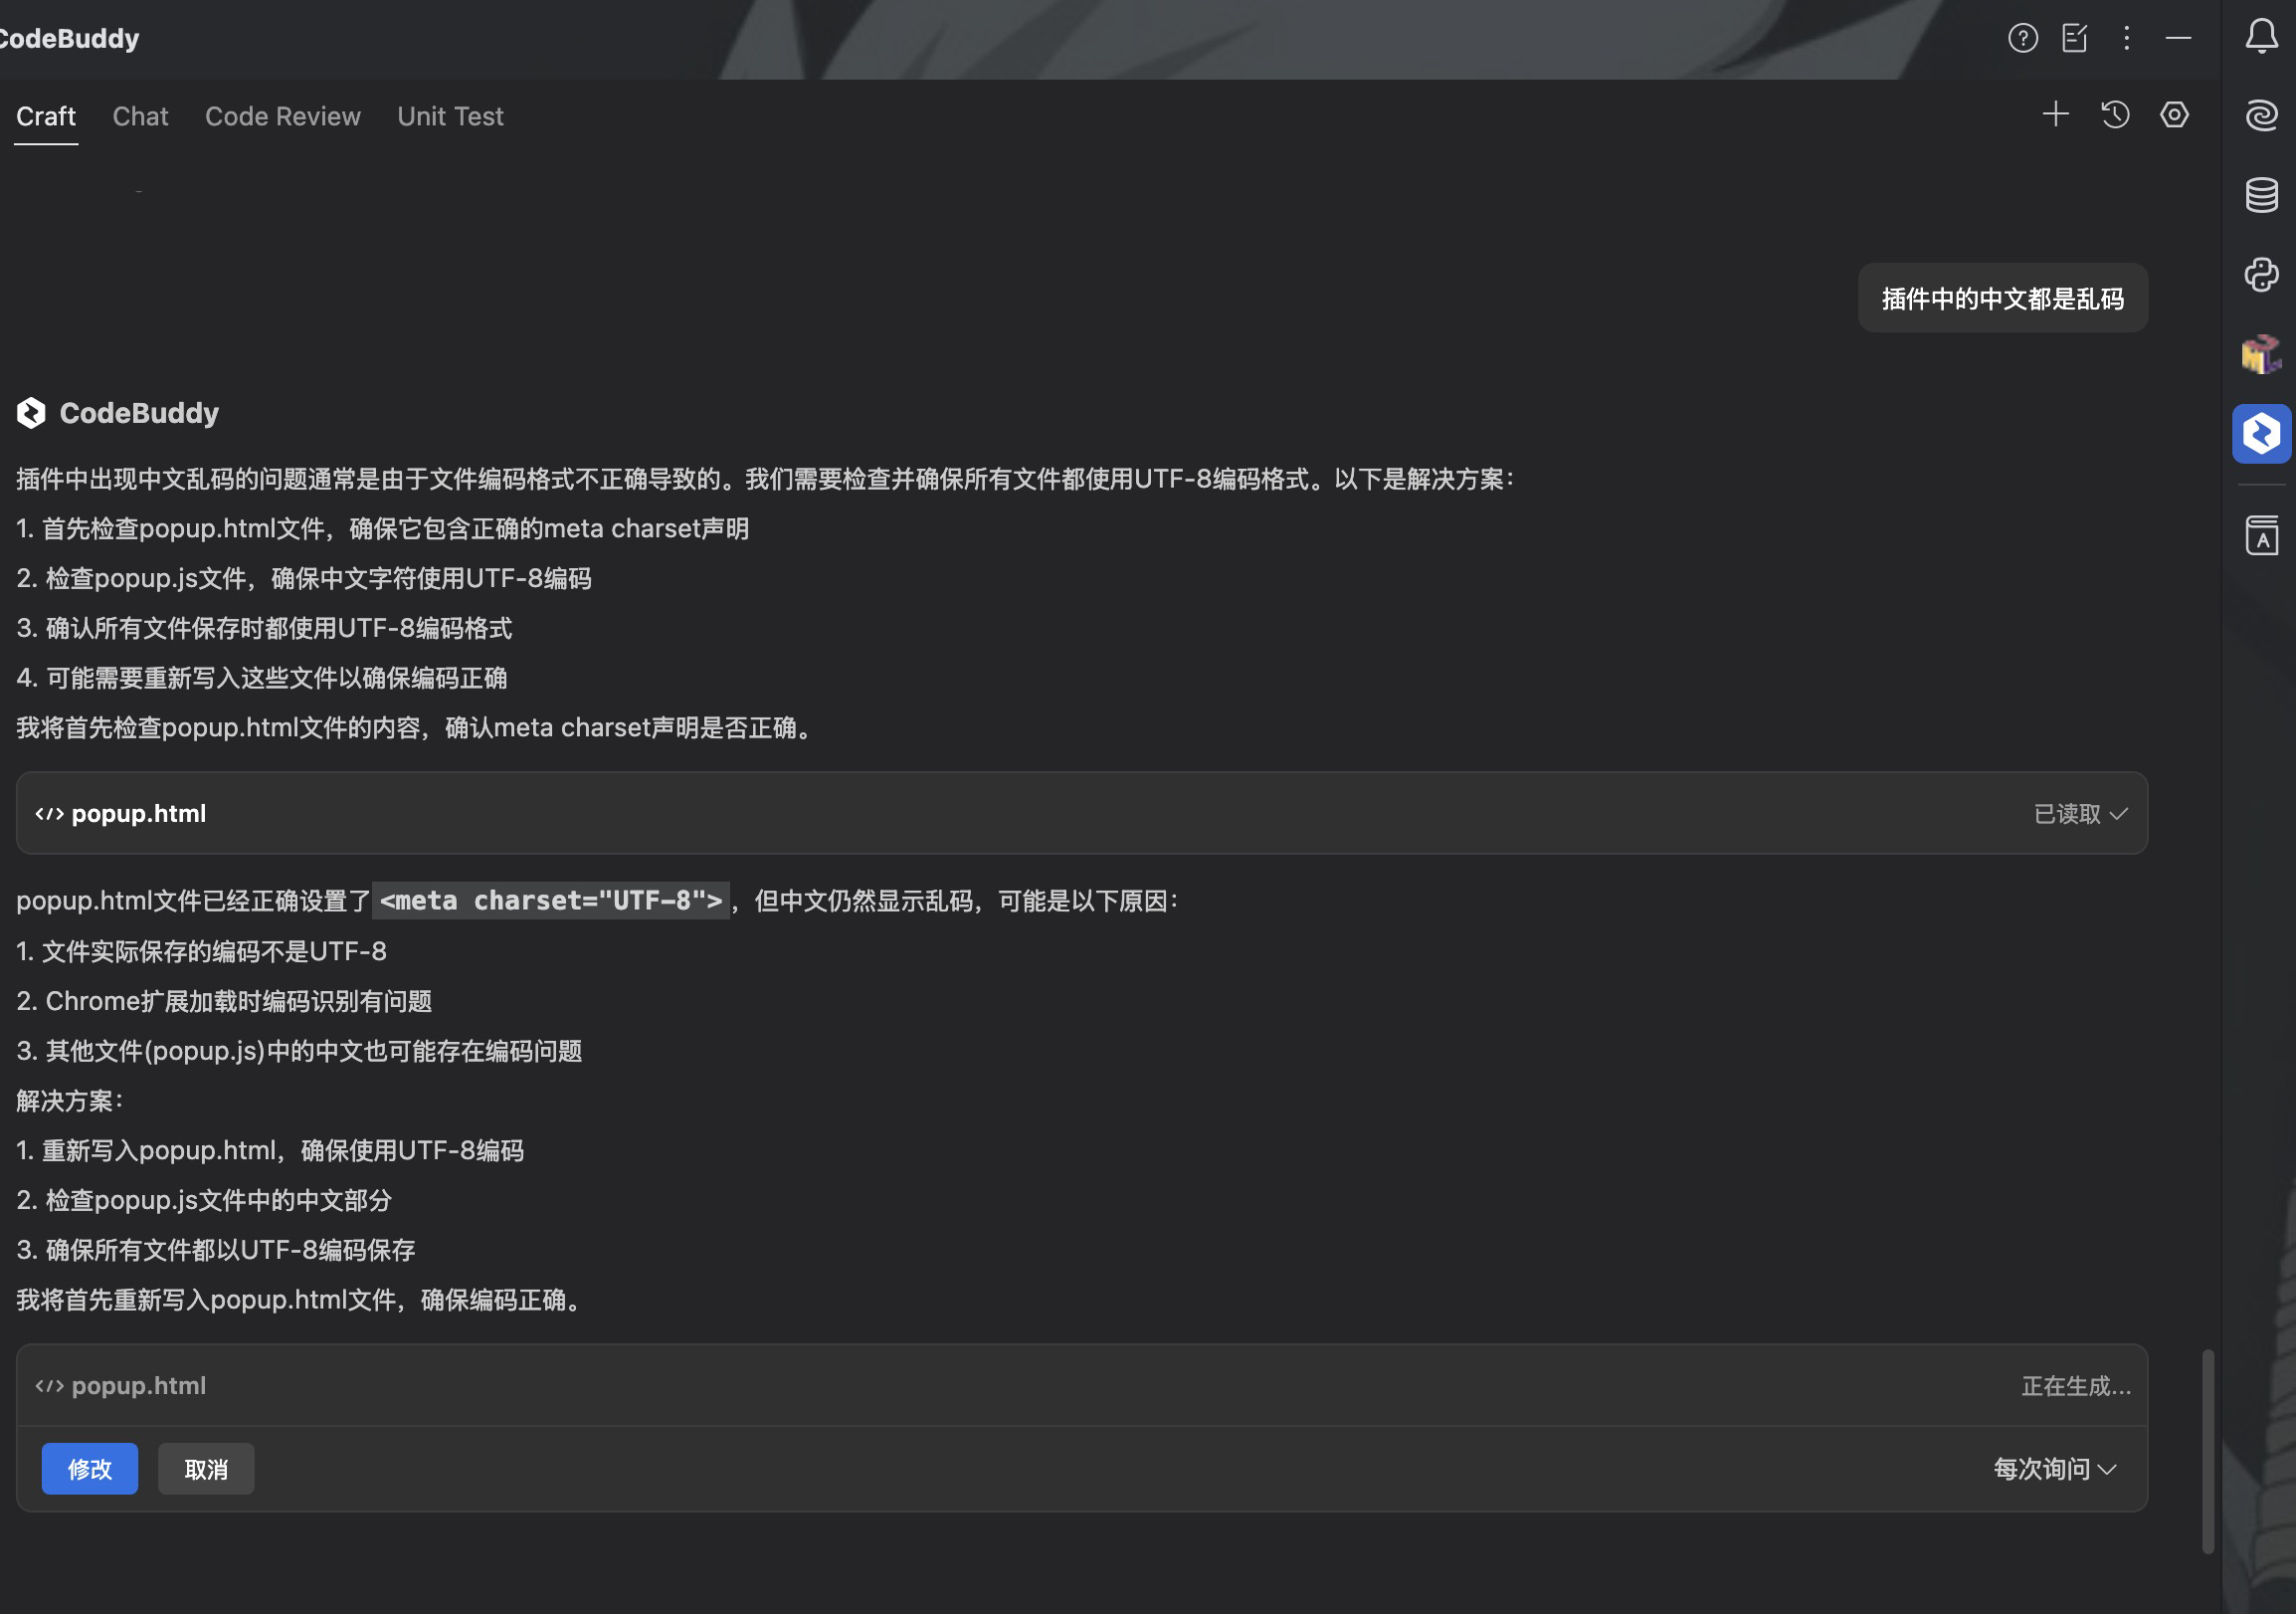This screenshot has height=1614, width=2296.
Task: Open the Python console sidebar icon
Action: tap(2261, 274)
